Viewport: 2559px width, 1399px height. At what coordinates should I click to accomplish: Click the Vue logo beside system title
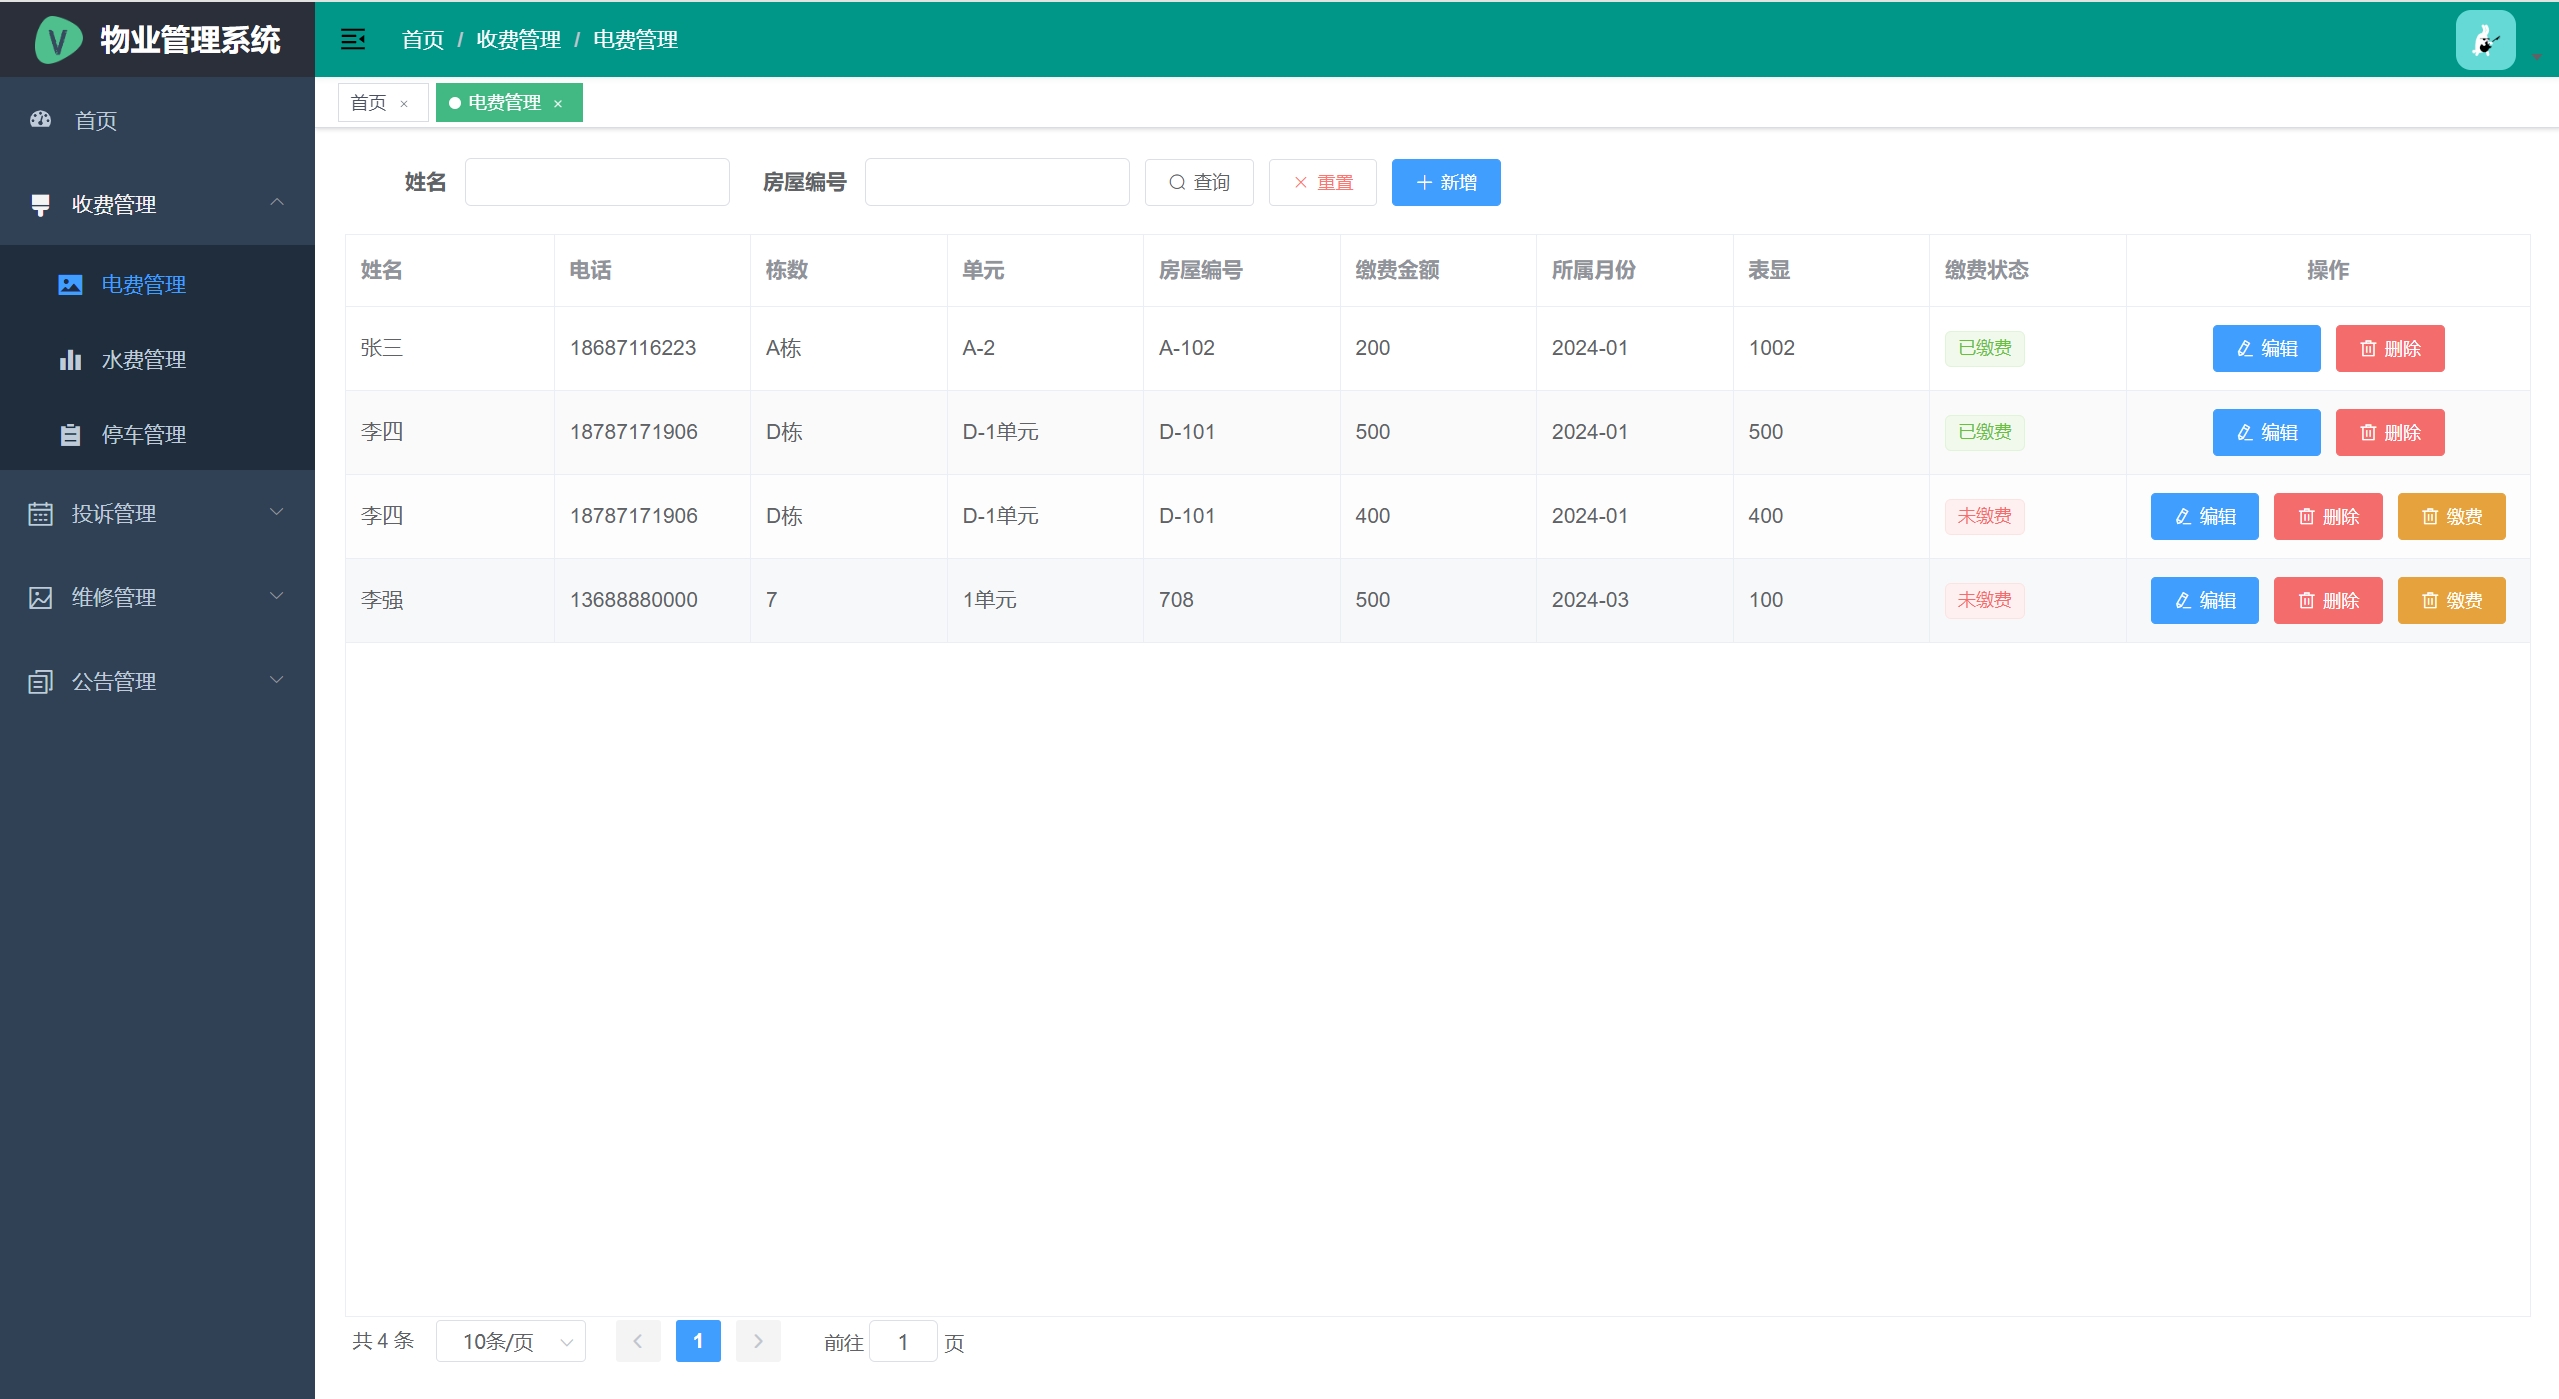[57, 40]
